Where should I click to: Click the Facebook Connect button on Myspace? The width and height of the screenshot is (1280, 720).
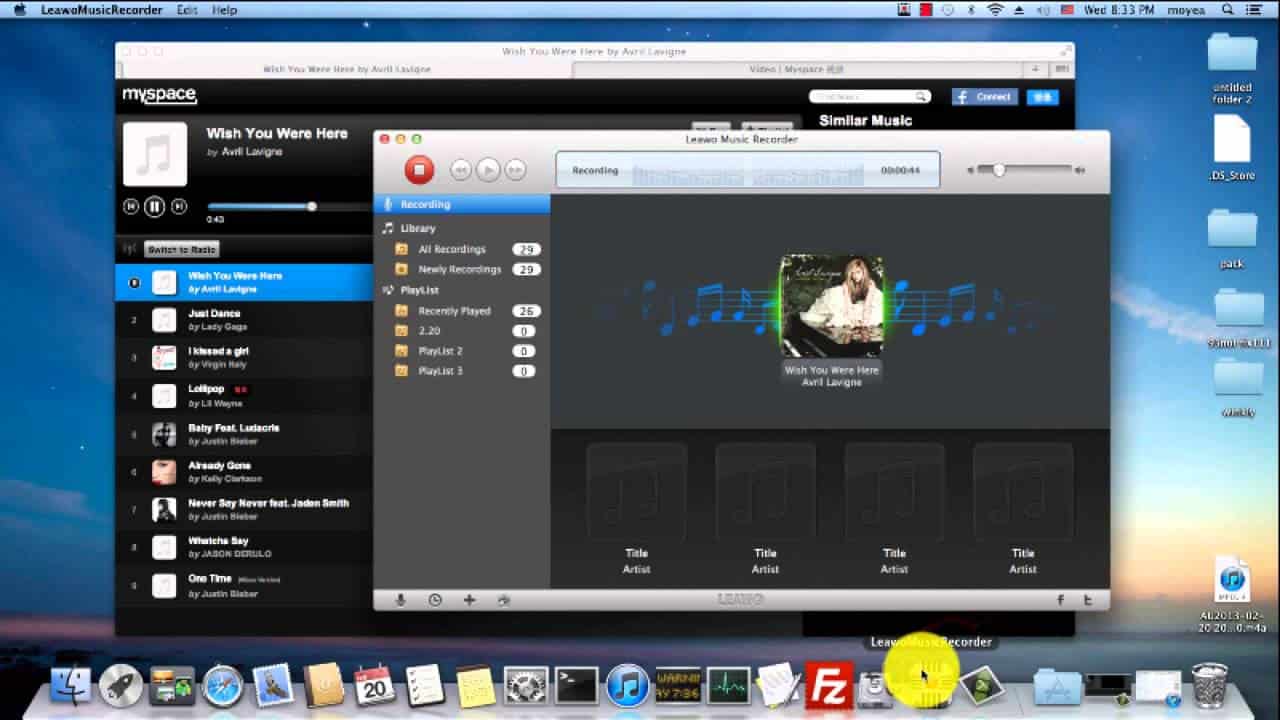pyautogui.click(x=984, y=97)
